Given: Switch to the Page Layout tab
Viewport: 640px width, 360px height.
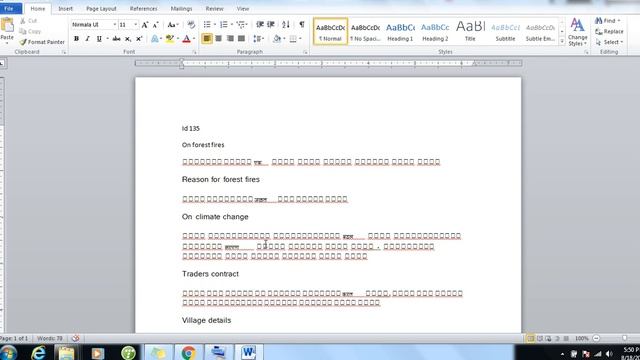Looking at the screenshot, I should [x=101, y=9].
